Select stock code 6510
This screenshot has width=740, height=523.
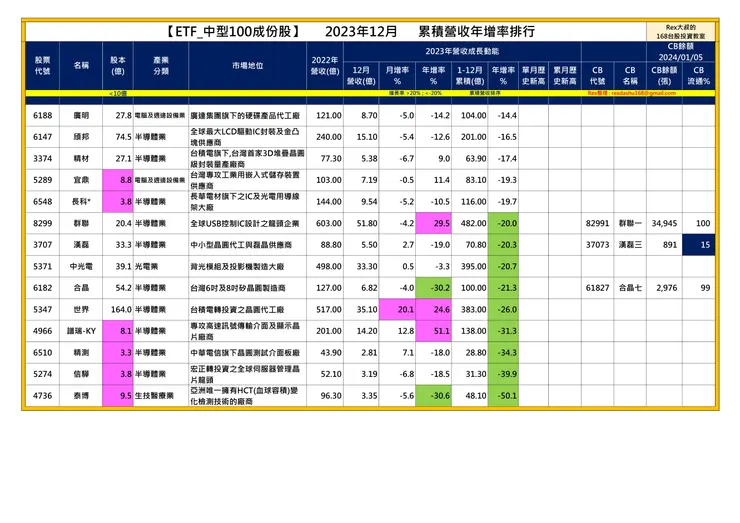pos(42,353)
